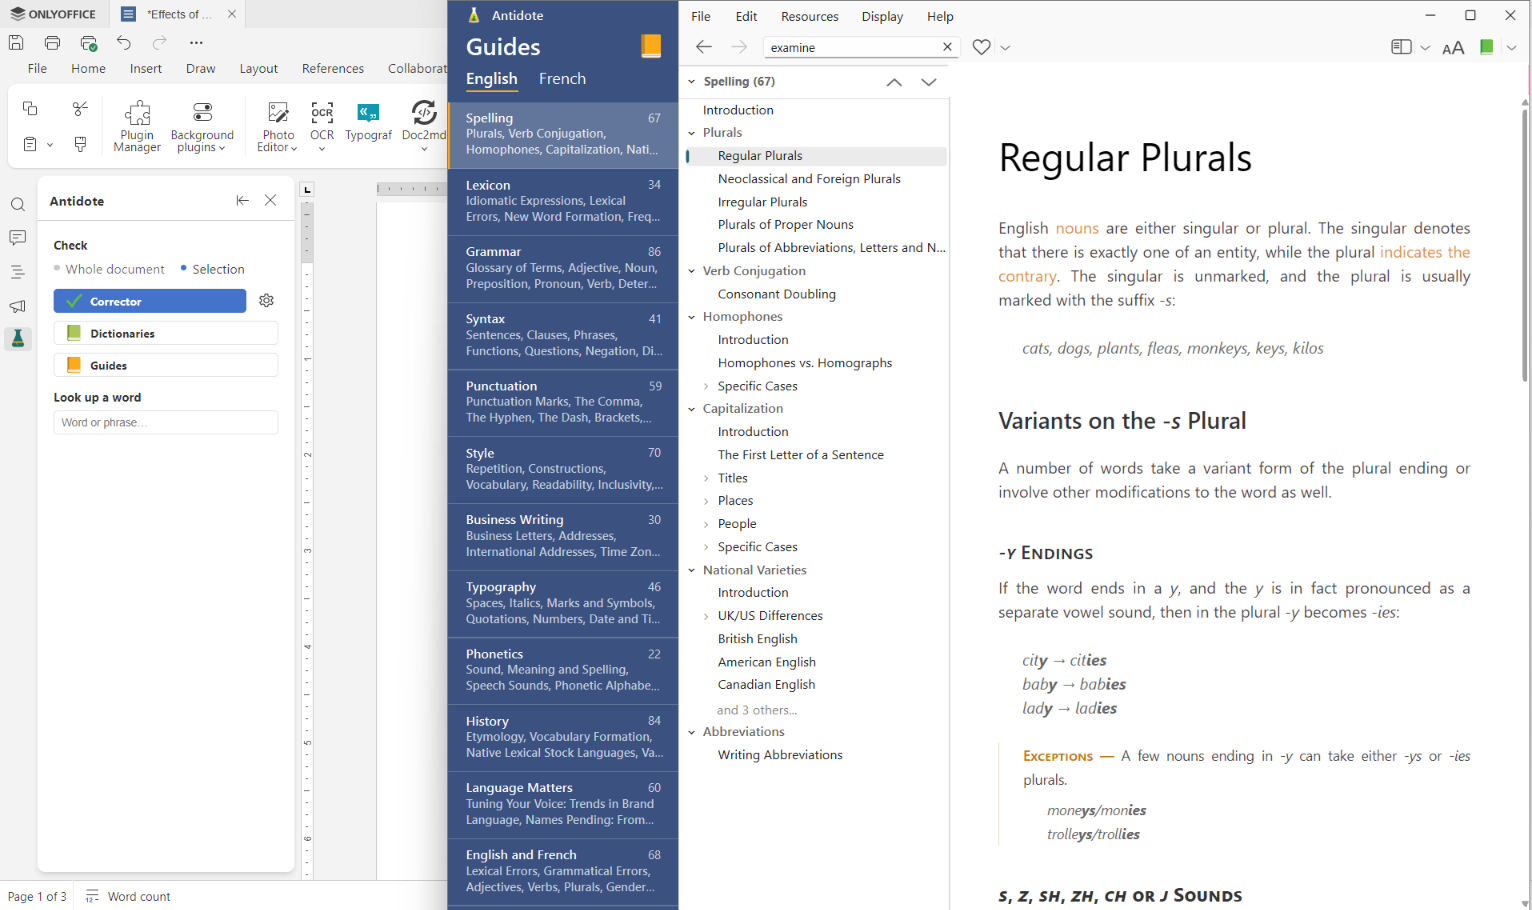Viewport: 1532px width, 910px height.
Task: Follow the 'indicates the contrary' link
Action: click(1425, 252)
